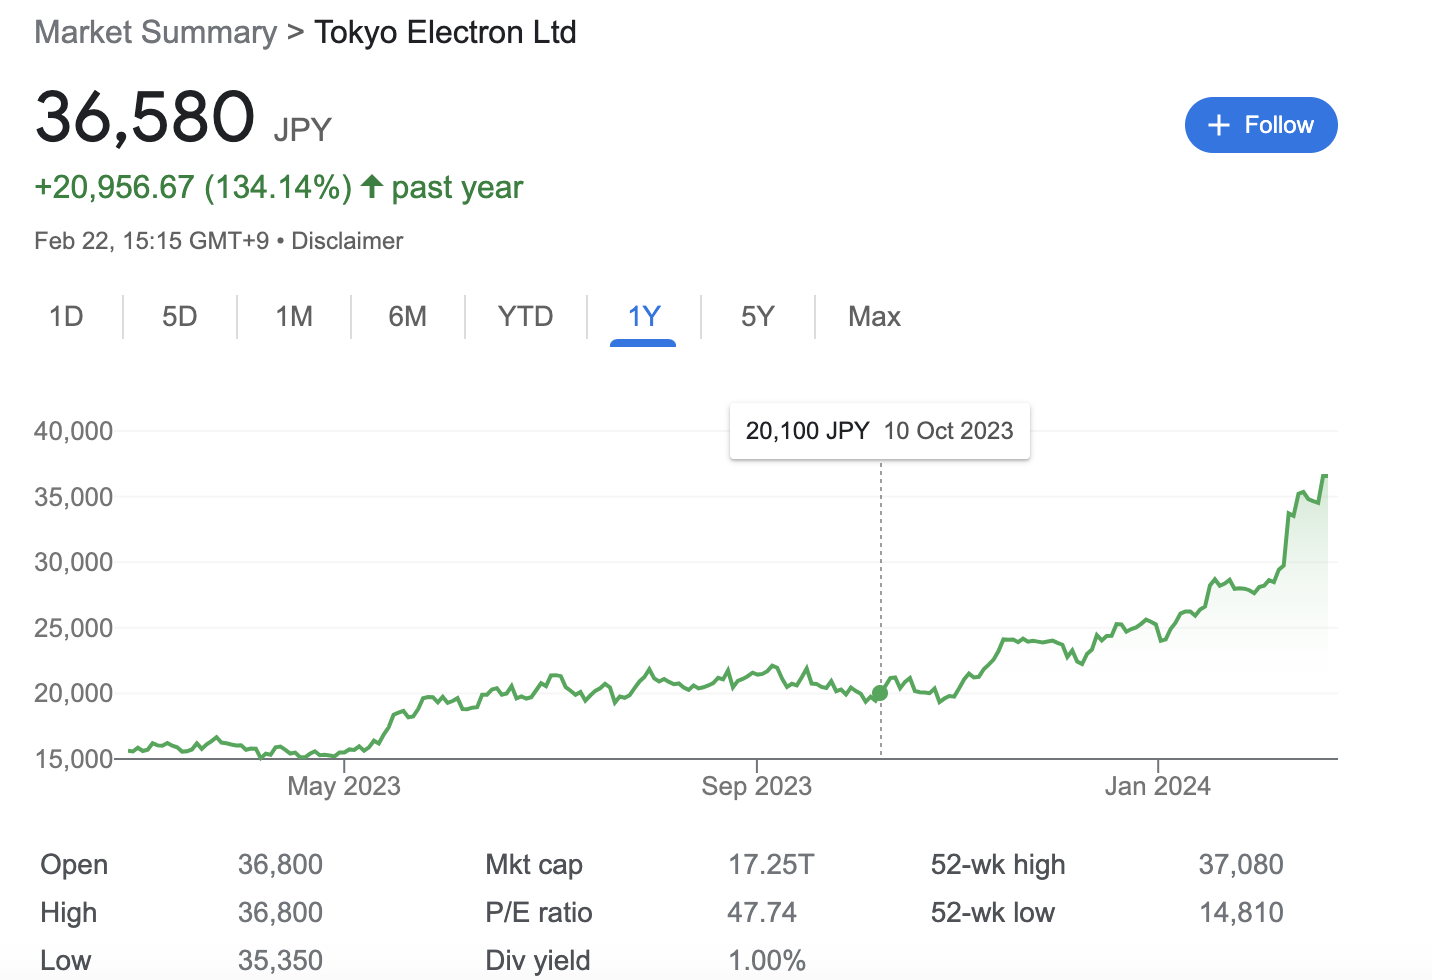This screenshot has height=980, width=1432.
Task: Click the plus icon in Follow
Action: [x=1218, y=125]
